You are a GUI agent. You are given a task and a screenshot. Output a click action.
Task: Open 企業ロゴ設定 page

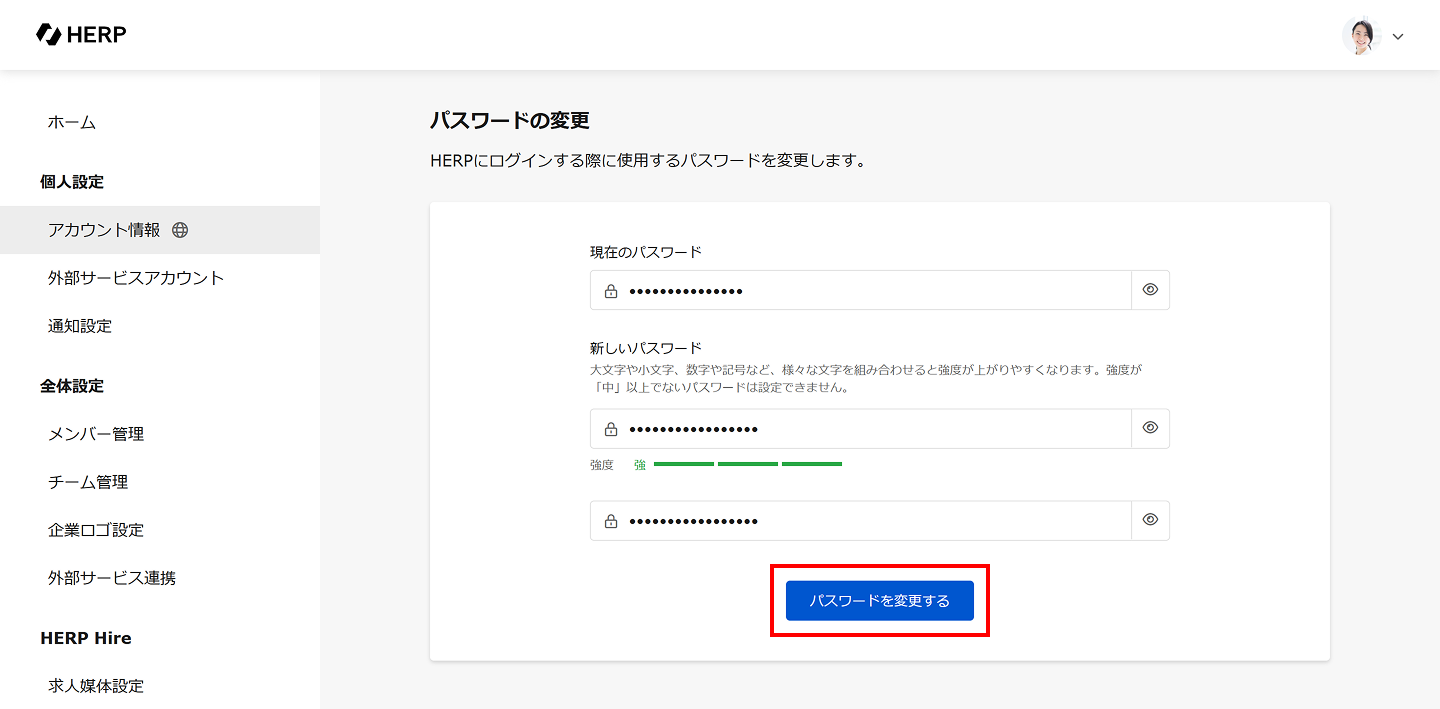(x=96, y=530)
